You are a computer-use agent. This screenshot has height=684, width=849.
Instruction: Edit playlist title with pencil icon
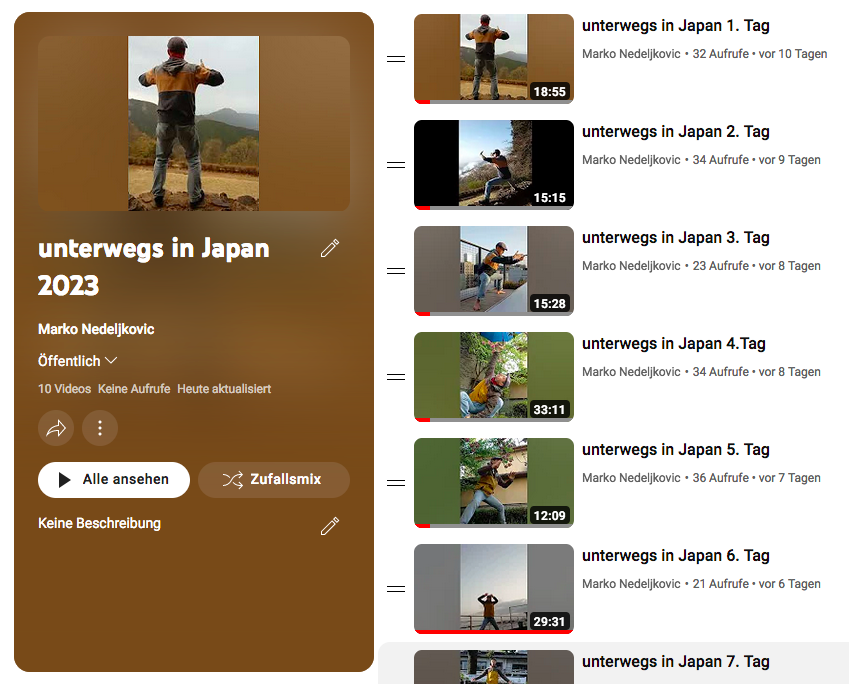330,248
